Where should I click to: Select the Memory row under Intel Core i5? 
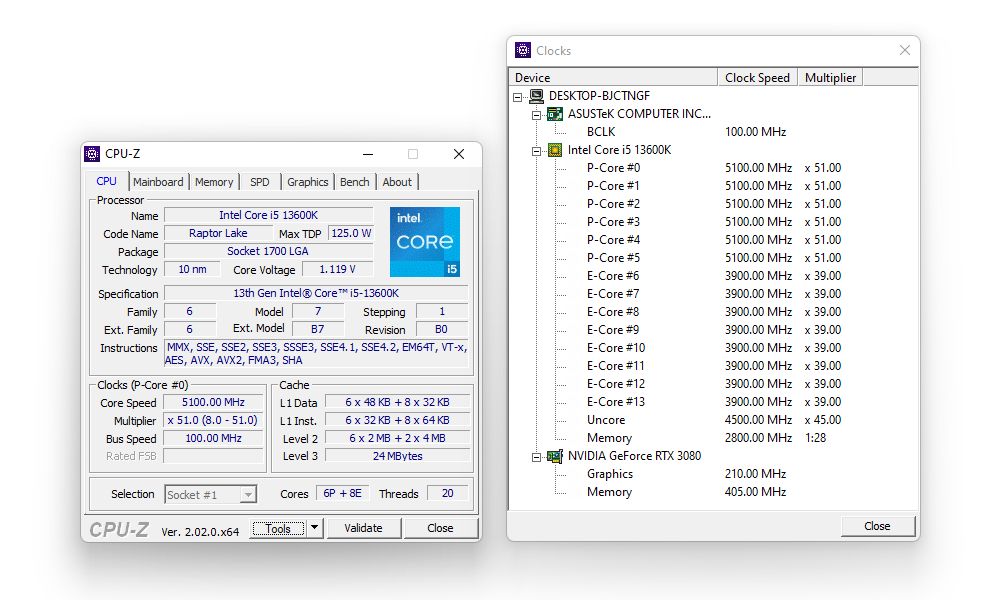tap(713, 438)
